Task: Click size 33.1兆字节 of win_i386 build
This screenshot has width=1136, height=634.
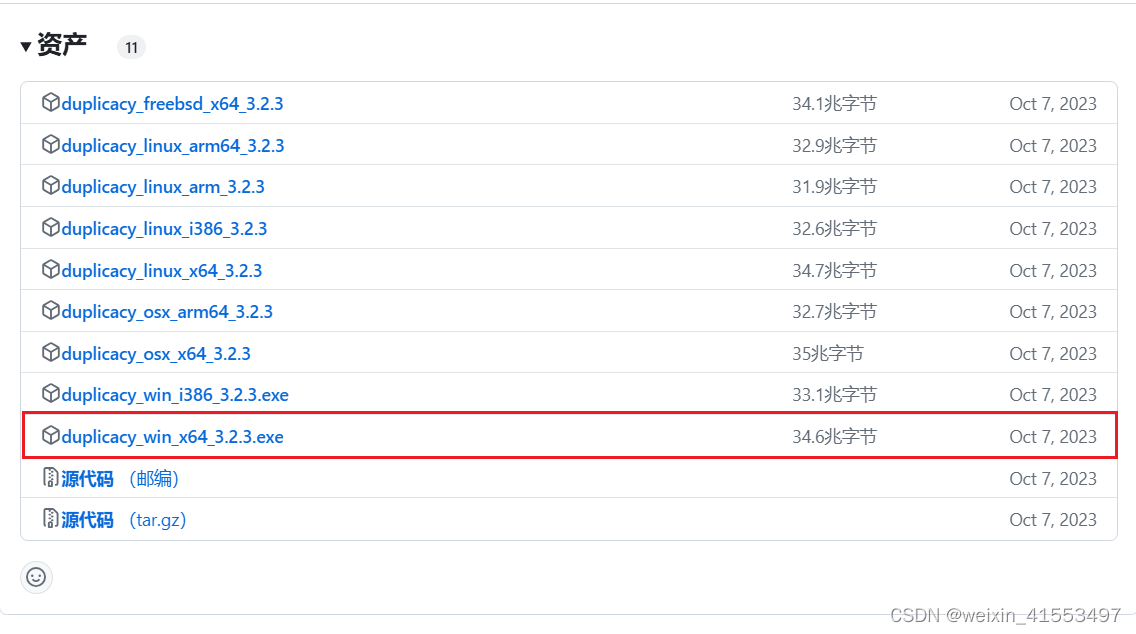Action: (x=835, y=395)
